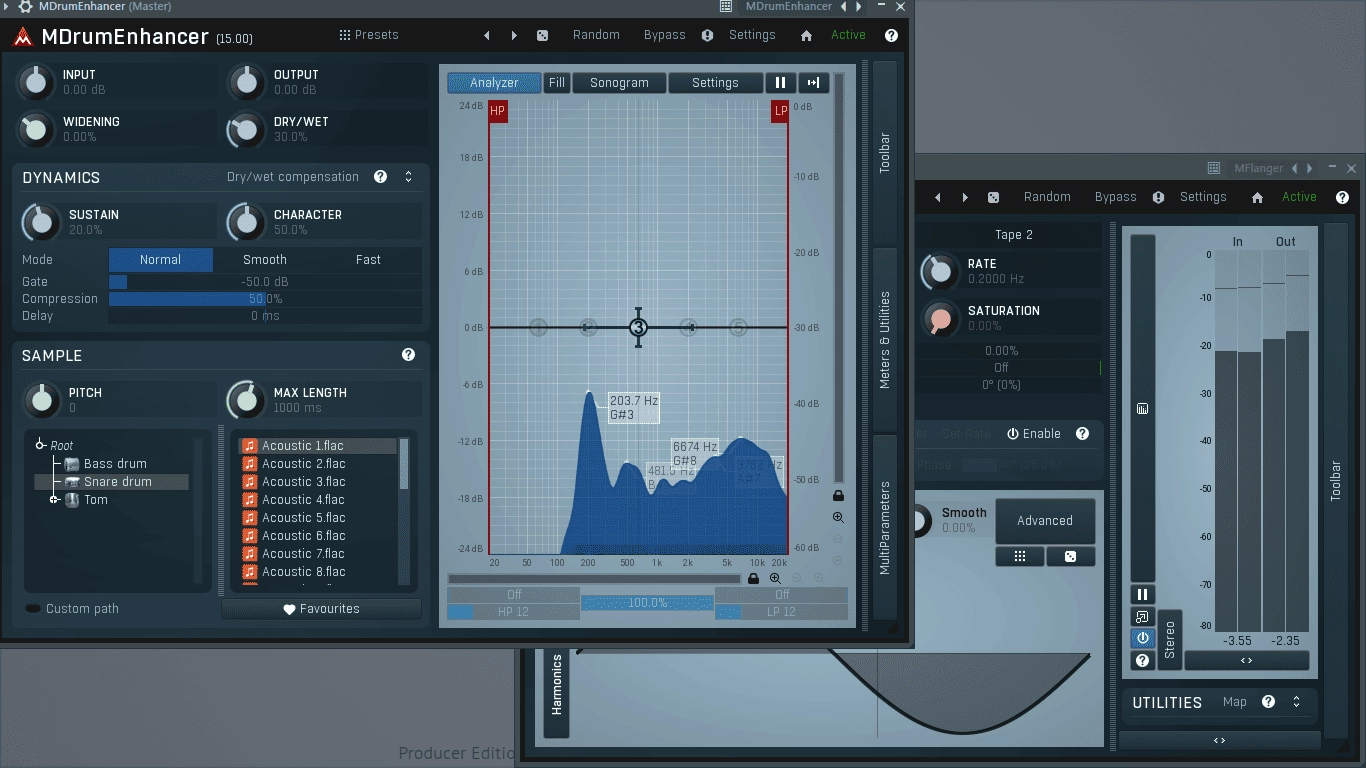
Task: Open the analyzer Settings tab
Action: tap(715, 83)
